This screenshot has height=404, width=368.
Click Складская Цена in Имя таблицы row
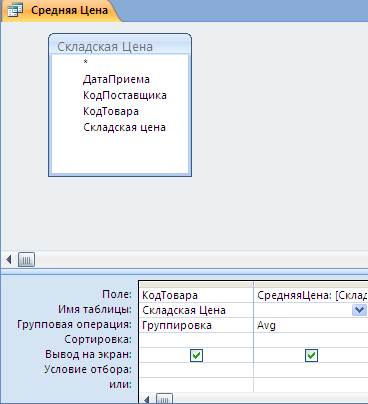[196, 310]
